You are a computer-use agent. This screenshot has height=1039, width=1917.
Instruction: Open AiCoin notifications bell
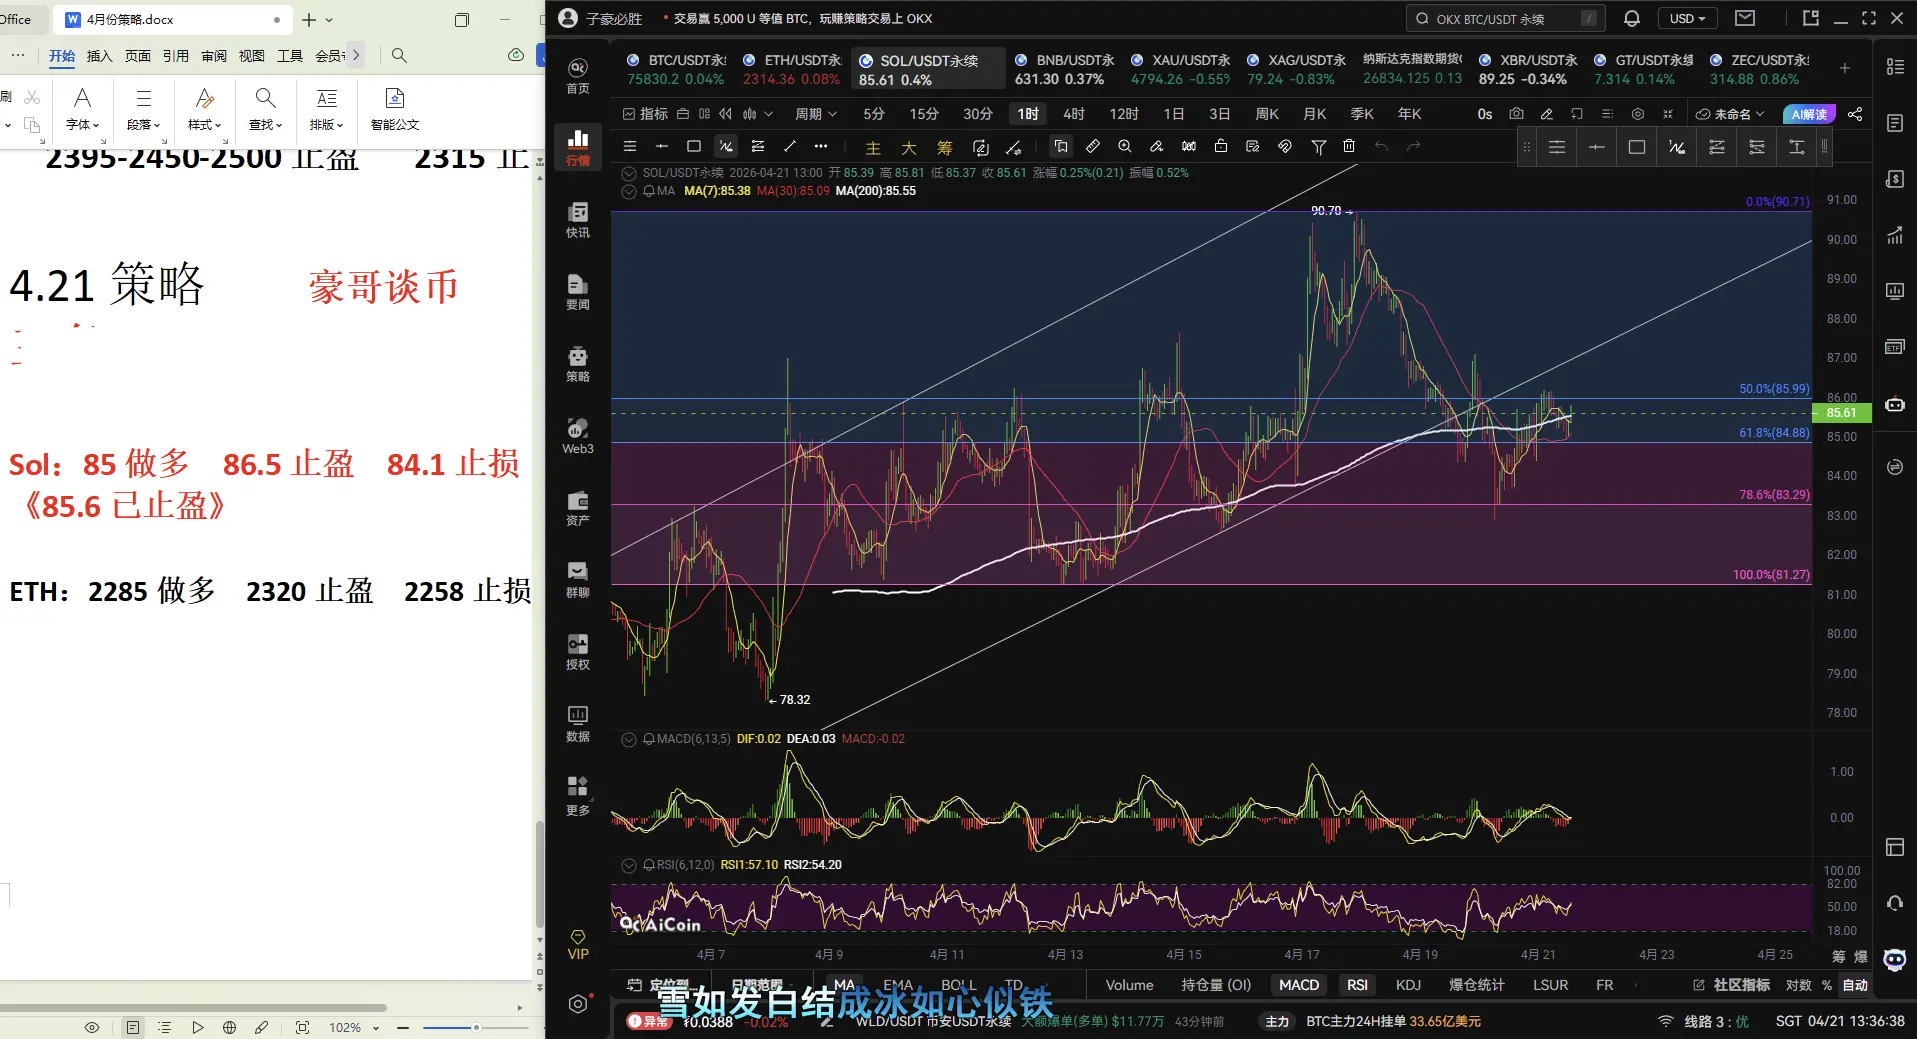point(1632,18)
